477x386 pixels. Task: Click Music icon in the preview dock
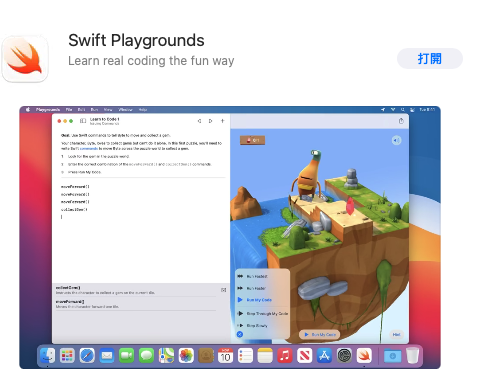(285, 356)
